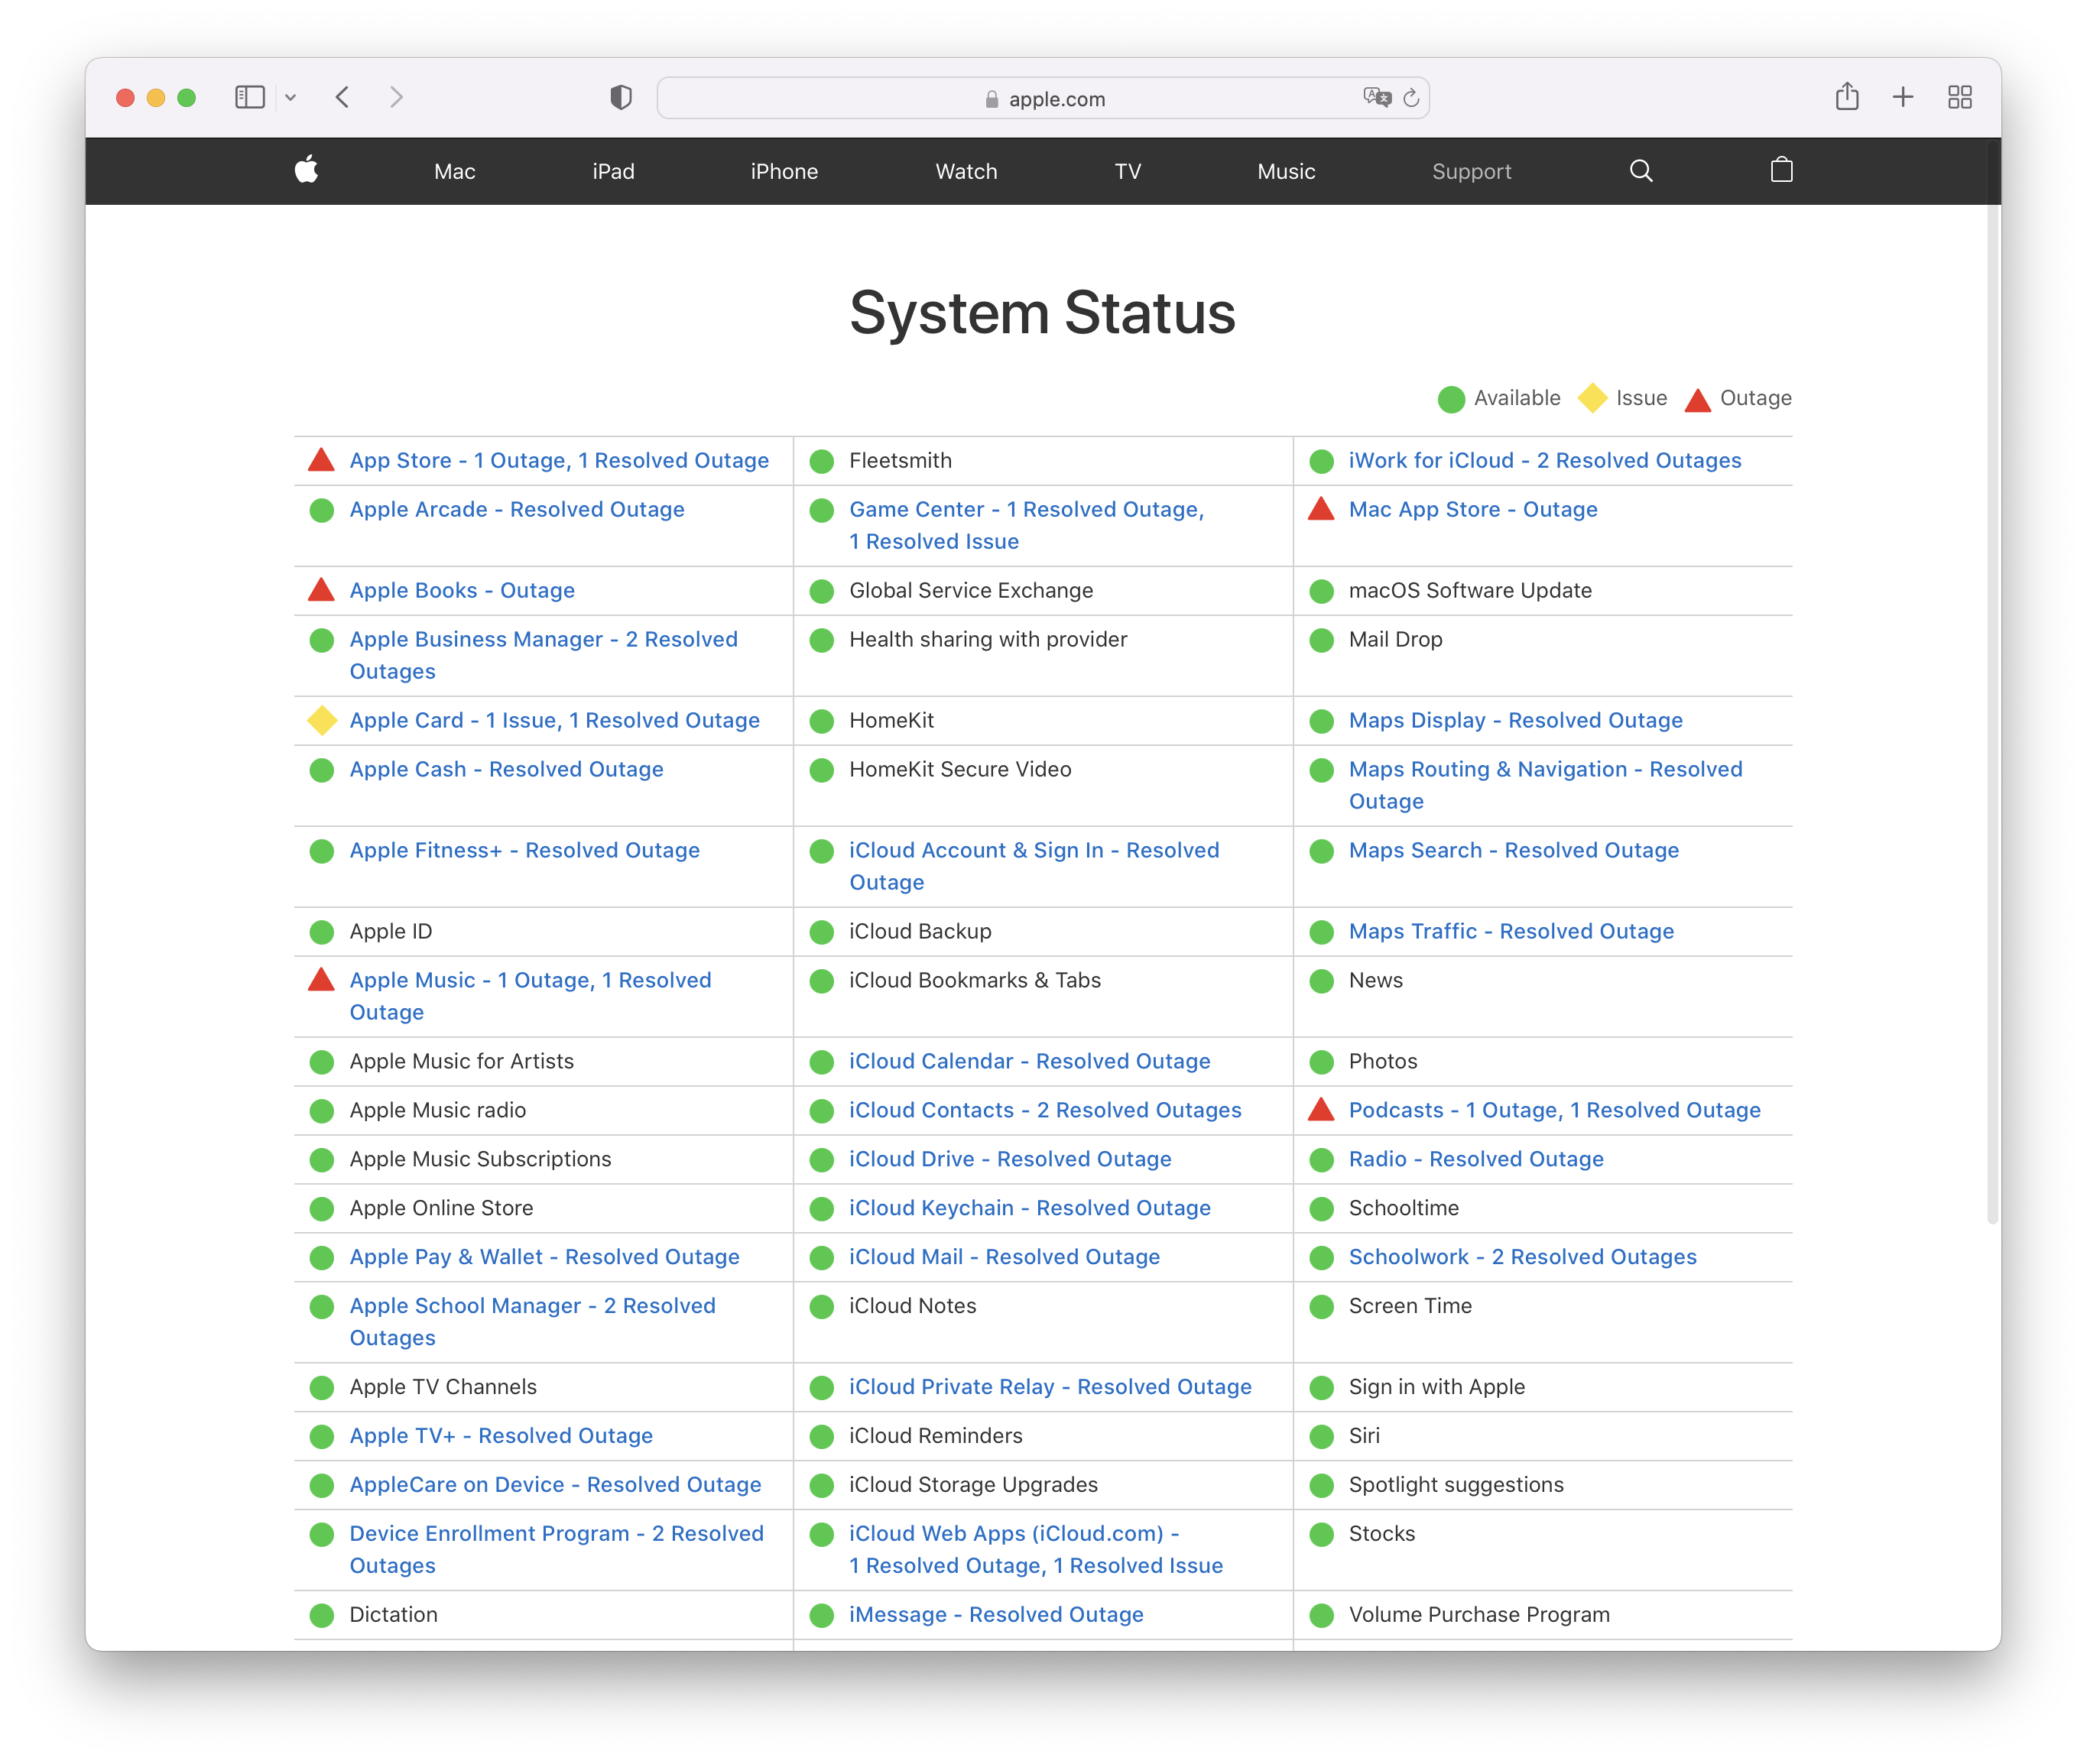Click green status dot beside HomeKit
The height and width of the screenshot is (1764, 2087).
pyautogui.click(x=821, y=721)
